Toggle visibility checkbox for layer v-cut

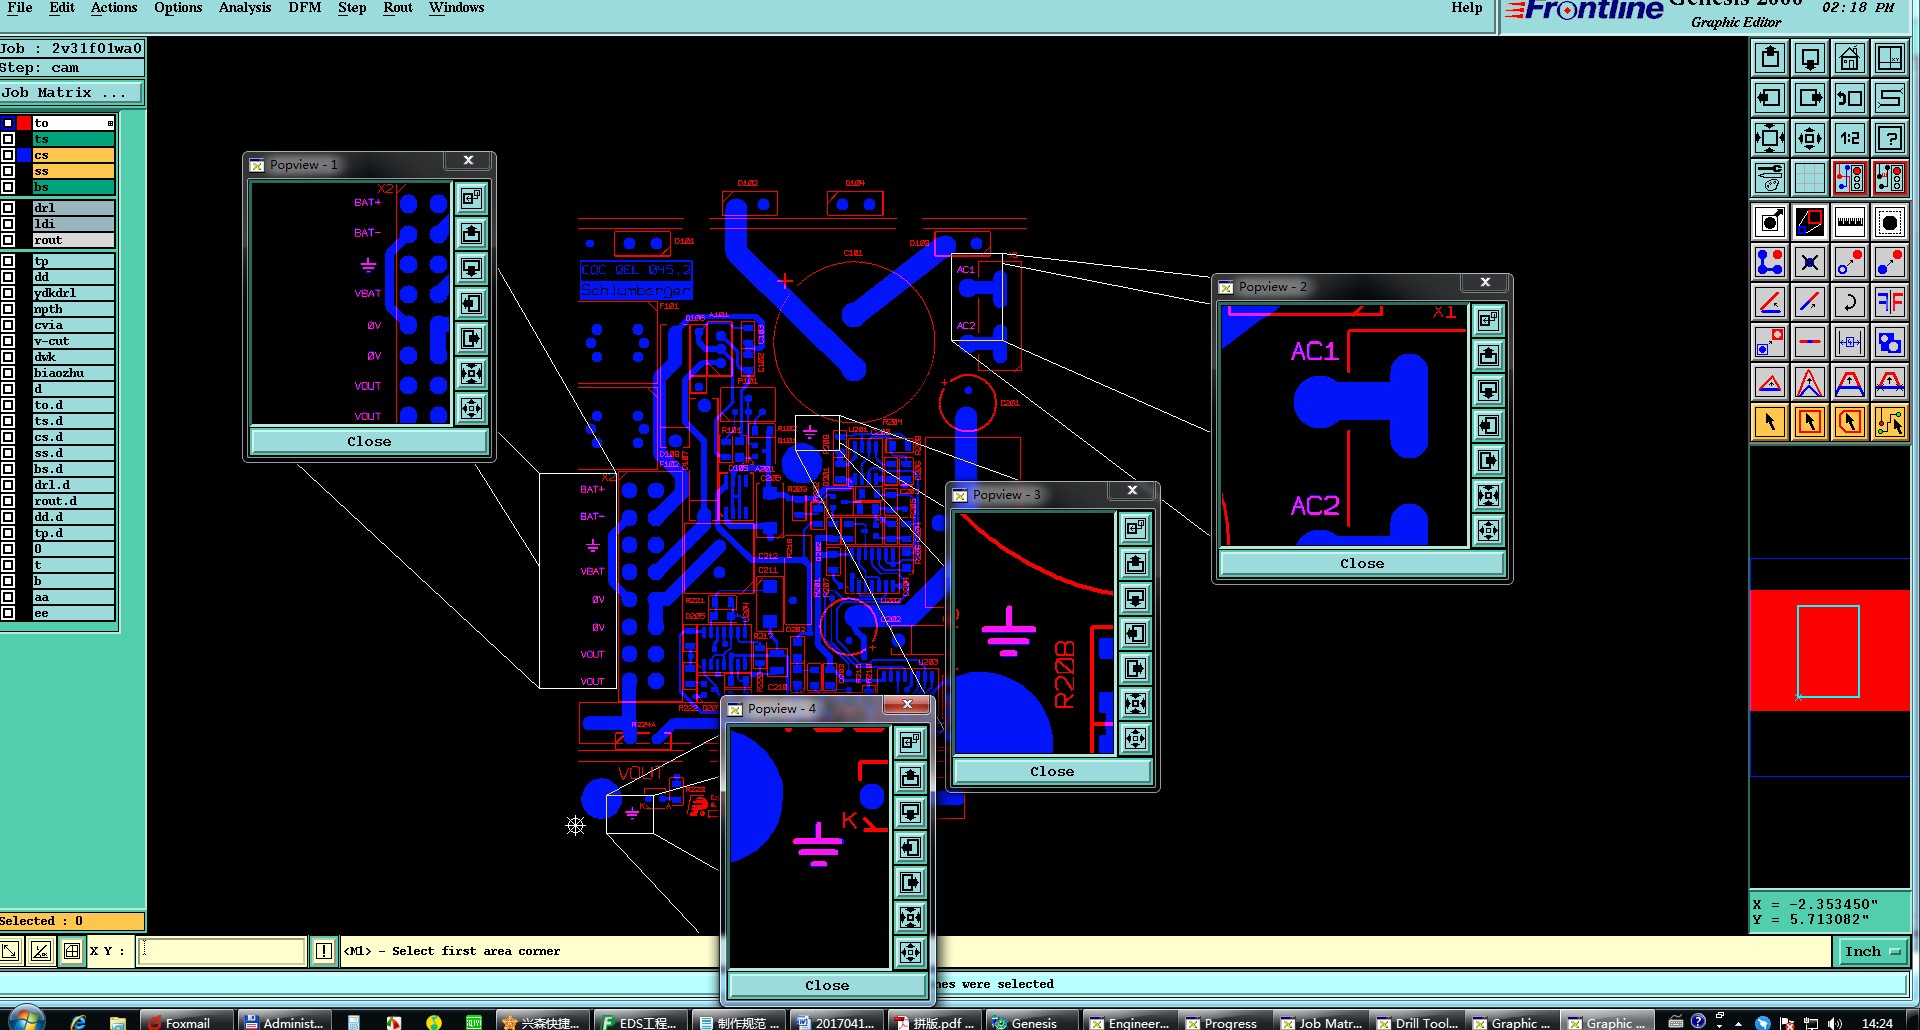click(8, 341)
